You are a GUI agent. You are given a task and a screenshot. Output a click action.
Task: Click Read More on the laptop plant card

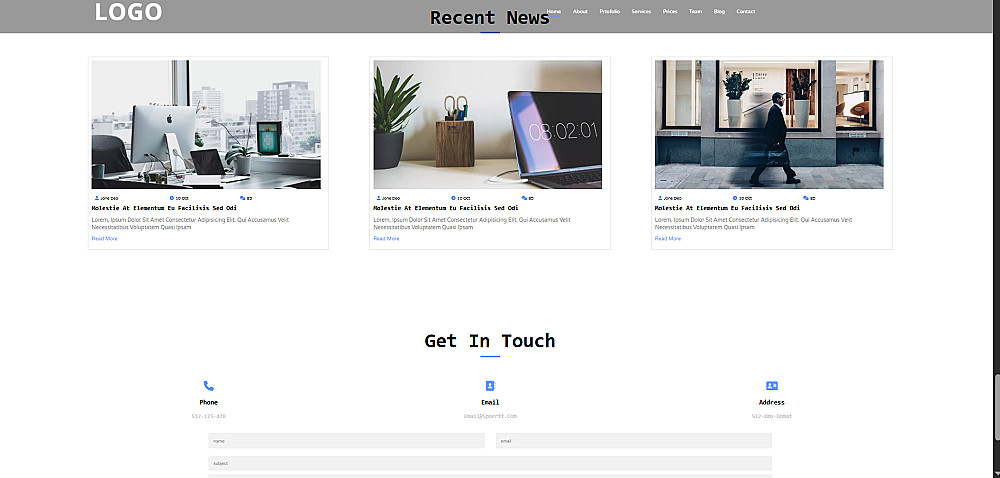pos(386,238)
